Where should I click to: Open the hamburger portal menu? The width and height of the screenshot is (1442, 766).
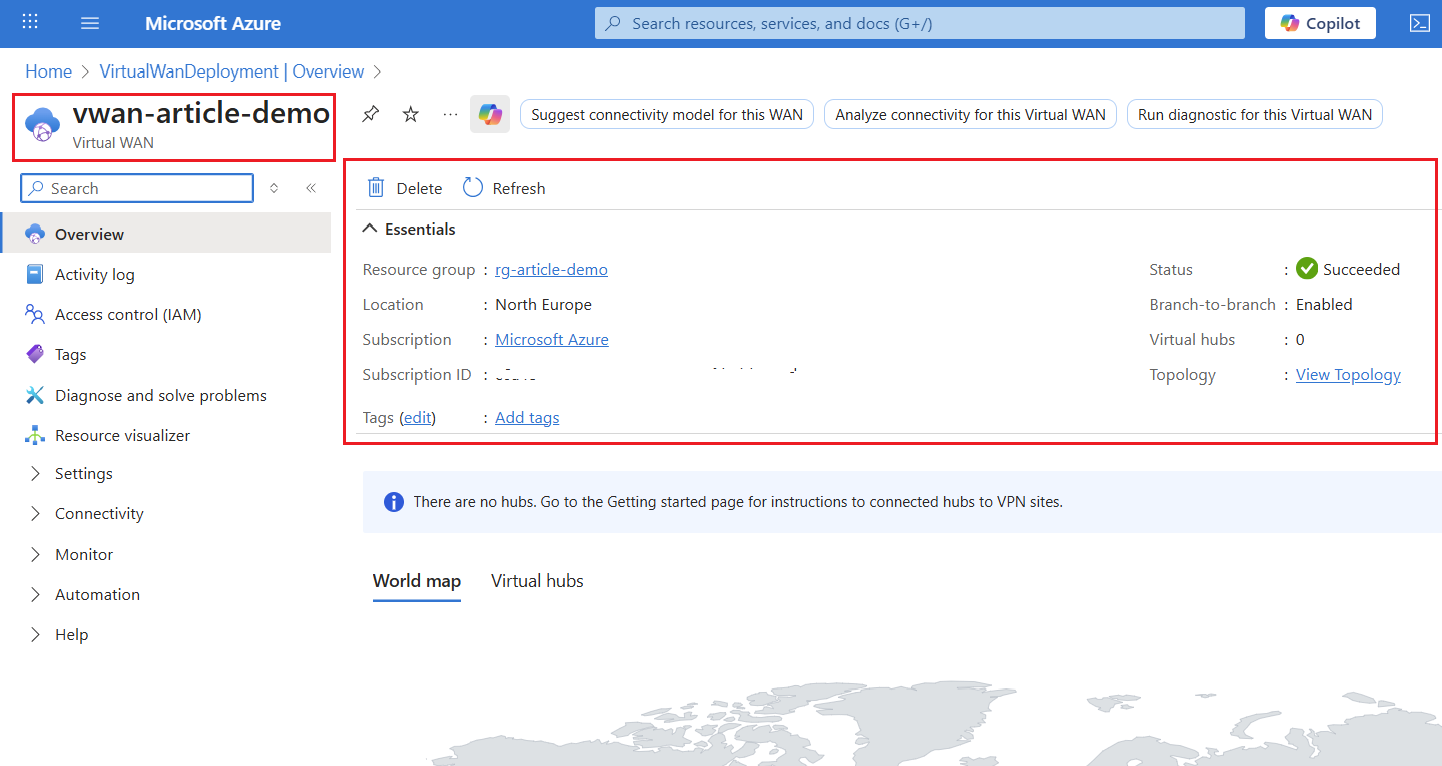[90, 23]
